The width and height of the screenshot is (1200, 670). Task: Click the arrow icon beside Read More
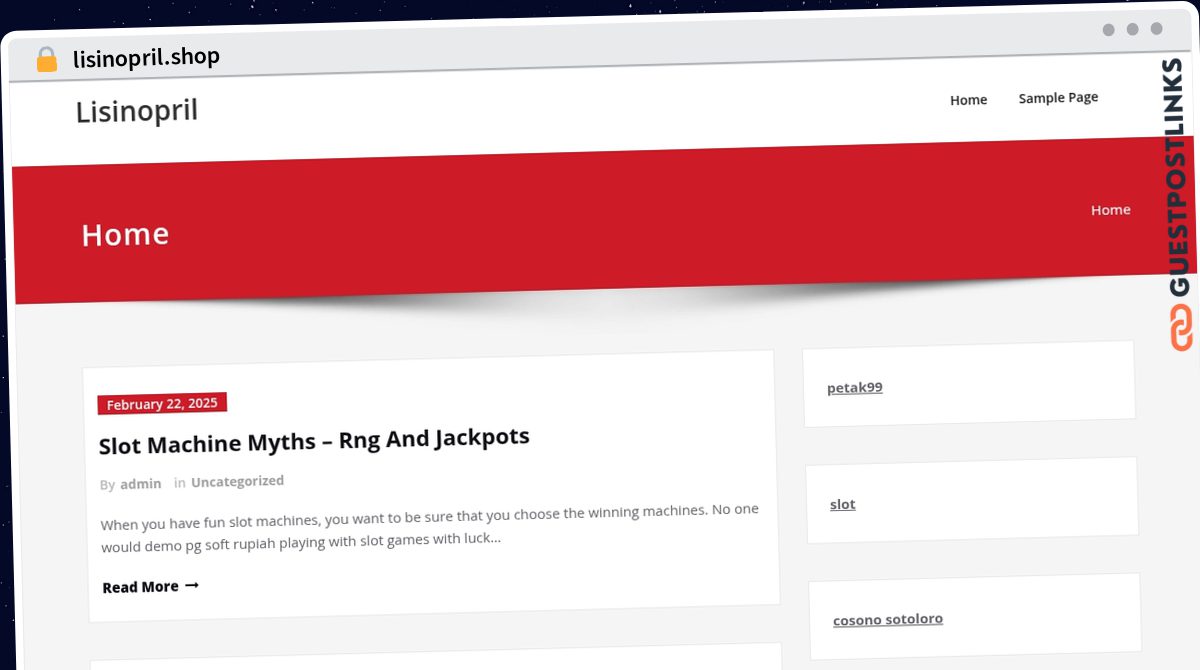(x=192, y=585)
